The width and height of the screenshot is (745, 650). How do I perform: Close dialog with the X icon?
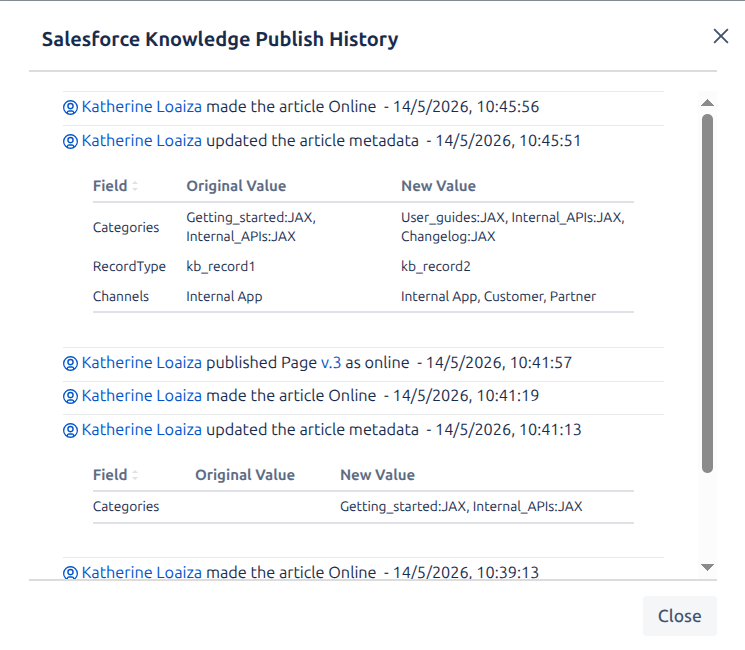click(720, 36)
